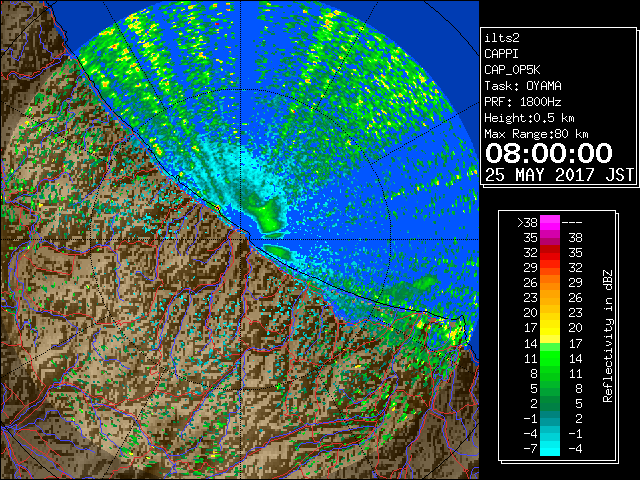The width and height of the screenshot is (640, 480).
Task: Click the 'Max Range:80 km' line
Action: (536, 134)
